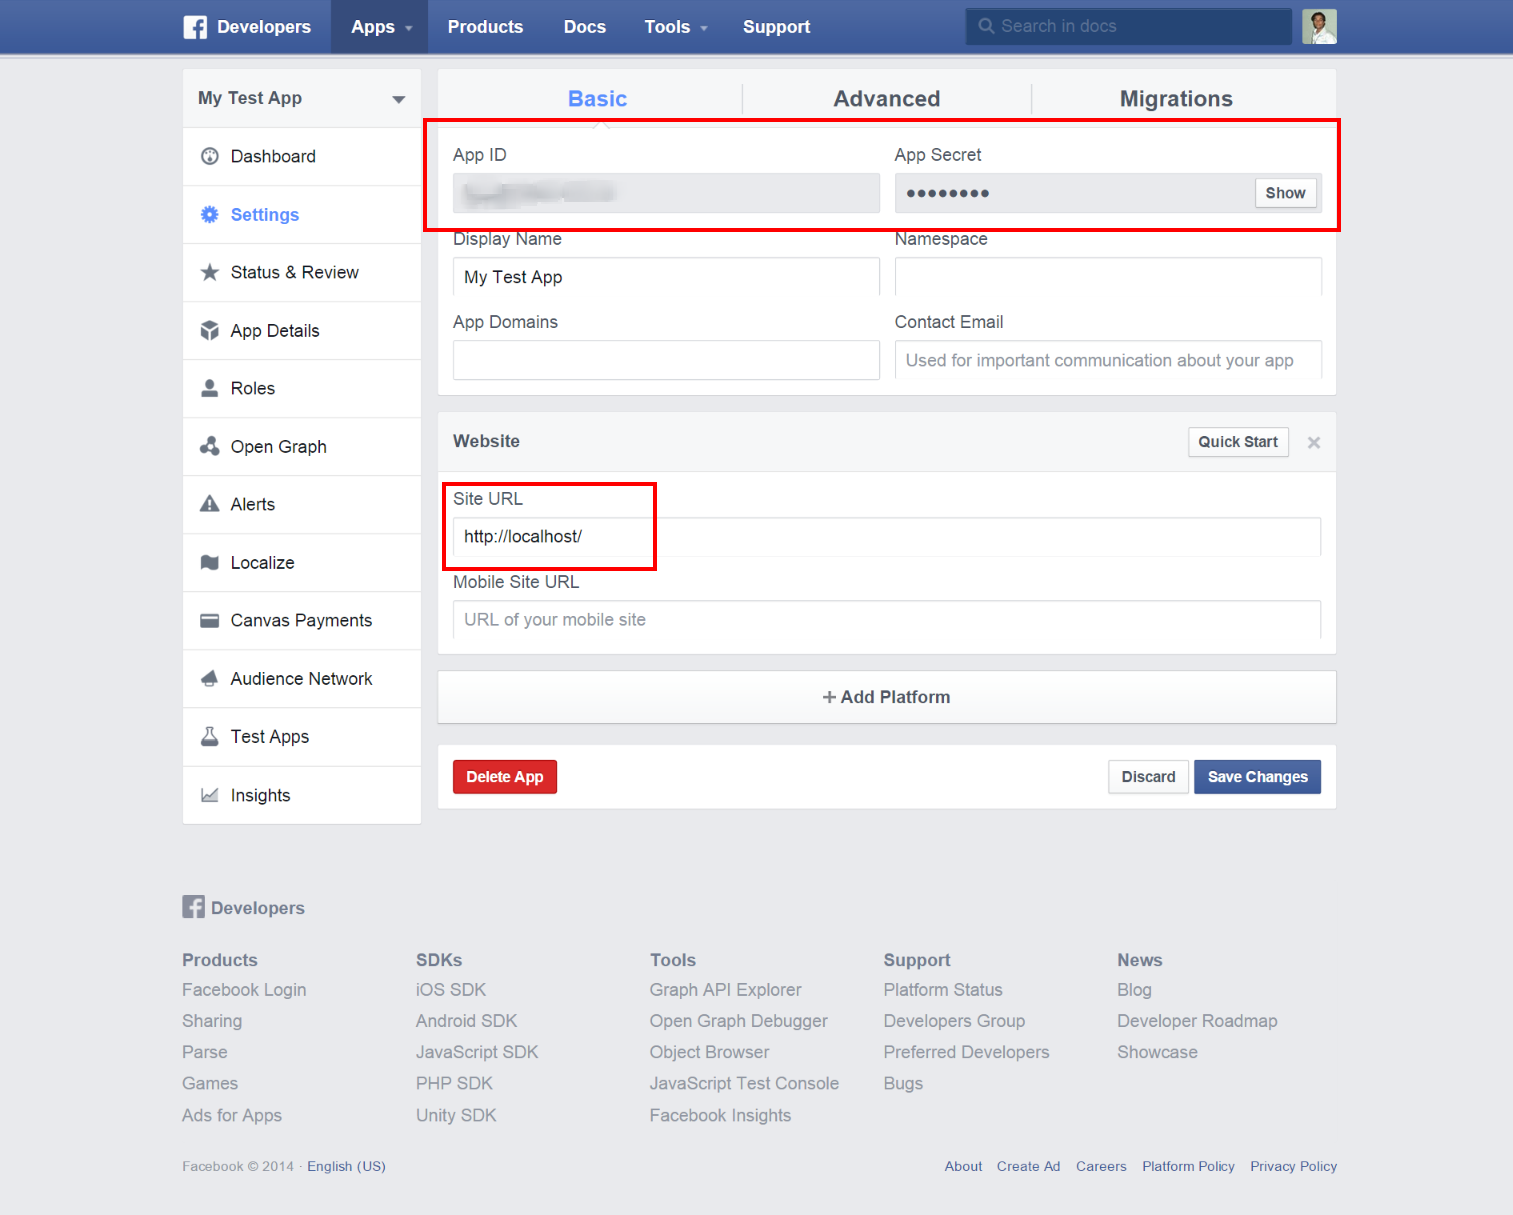Click the Insights chart icon
The height and width of the screenshot is (1215, 1513).
tap(210, 795)
